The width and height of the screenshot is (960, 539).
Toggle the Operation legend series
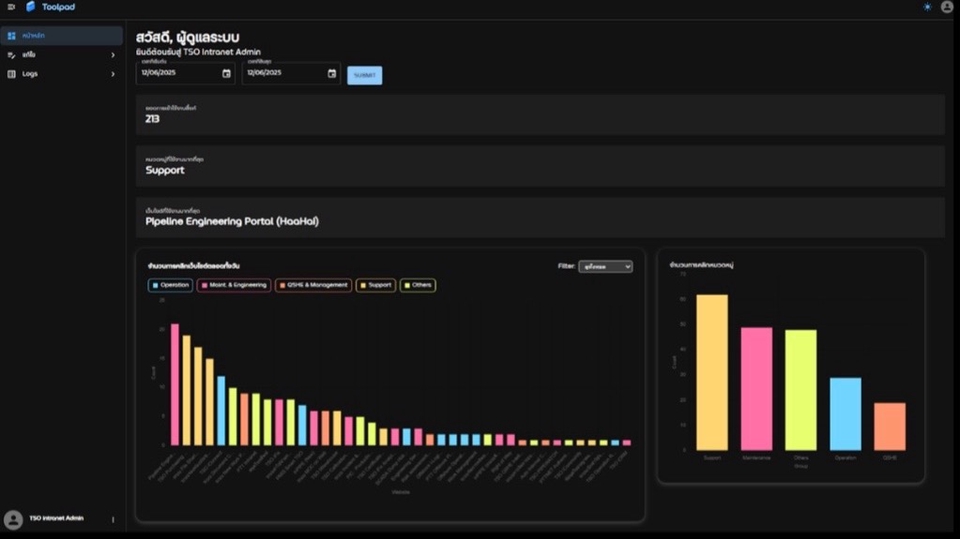click(x=170, y=285)
